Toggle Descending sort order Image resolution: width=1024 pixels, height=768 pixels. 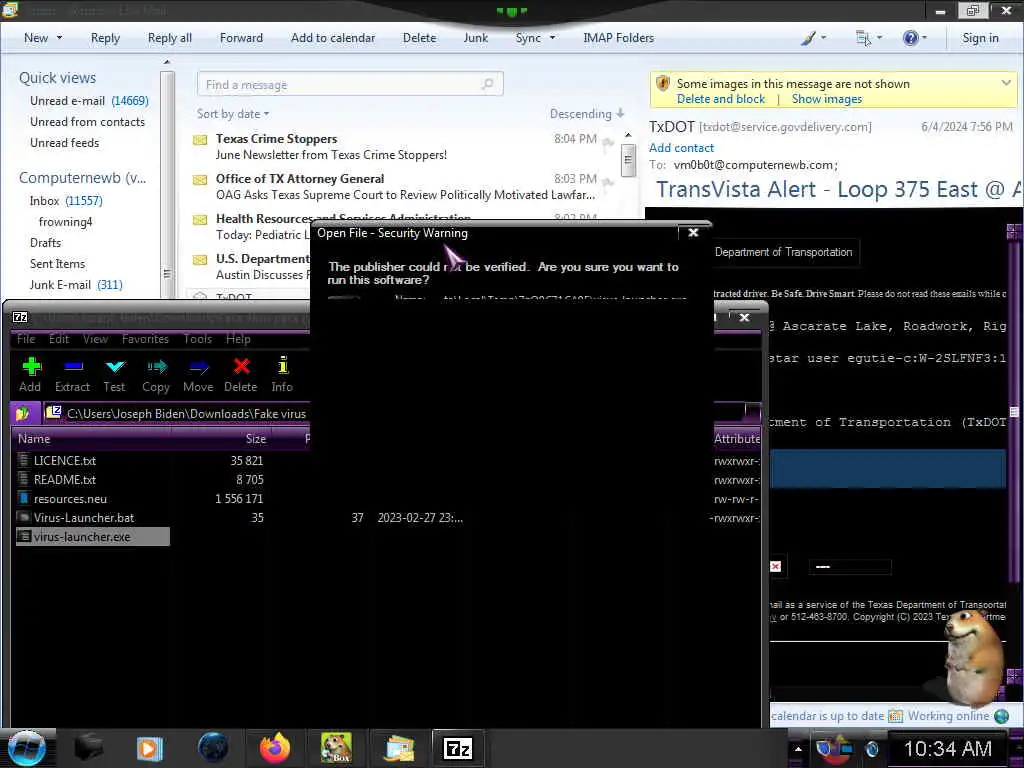click(587, 114)
